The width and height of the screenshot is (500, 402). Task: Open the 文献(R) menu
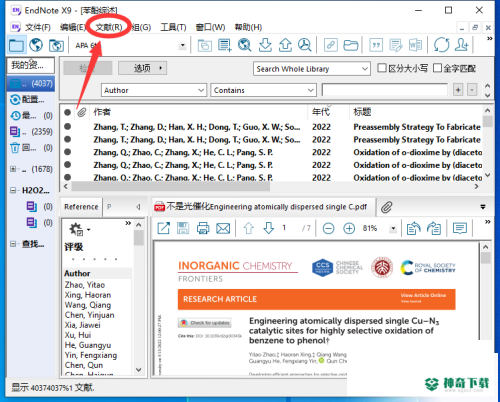coord(109,27)
